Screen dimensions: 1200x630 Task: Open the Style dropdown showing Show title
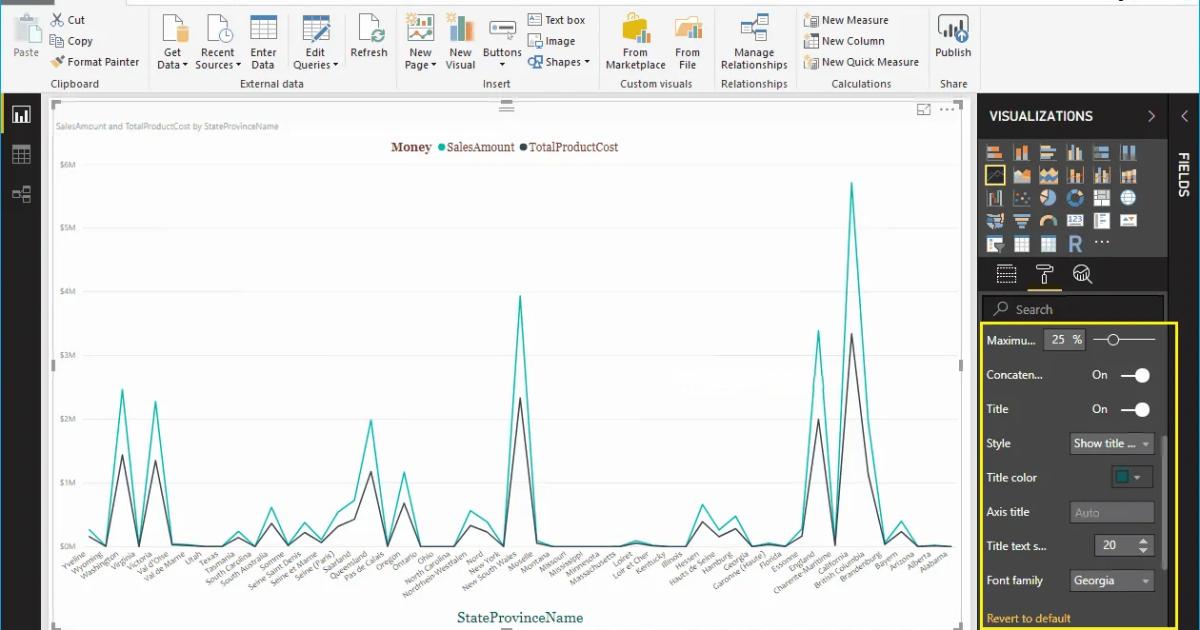coord(1112,443)
